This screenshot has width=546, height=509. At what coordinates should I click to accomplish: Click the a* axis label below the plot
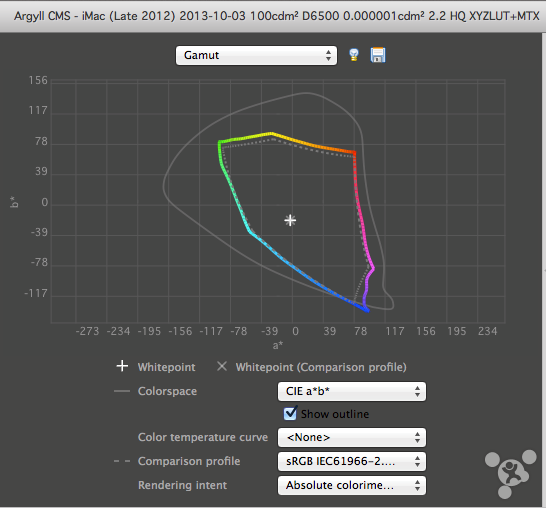(x=278, y=345)
